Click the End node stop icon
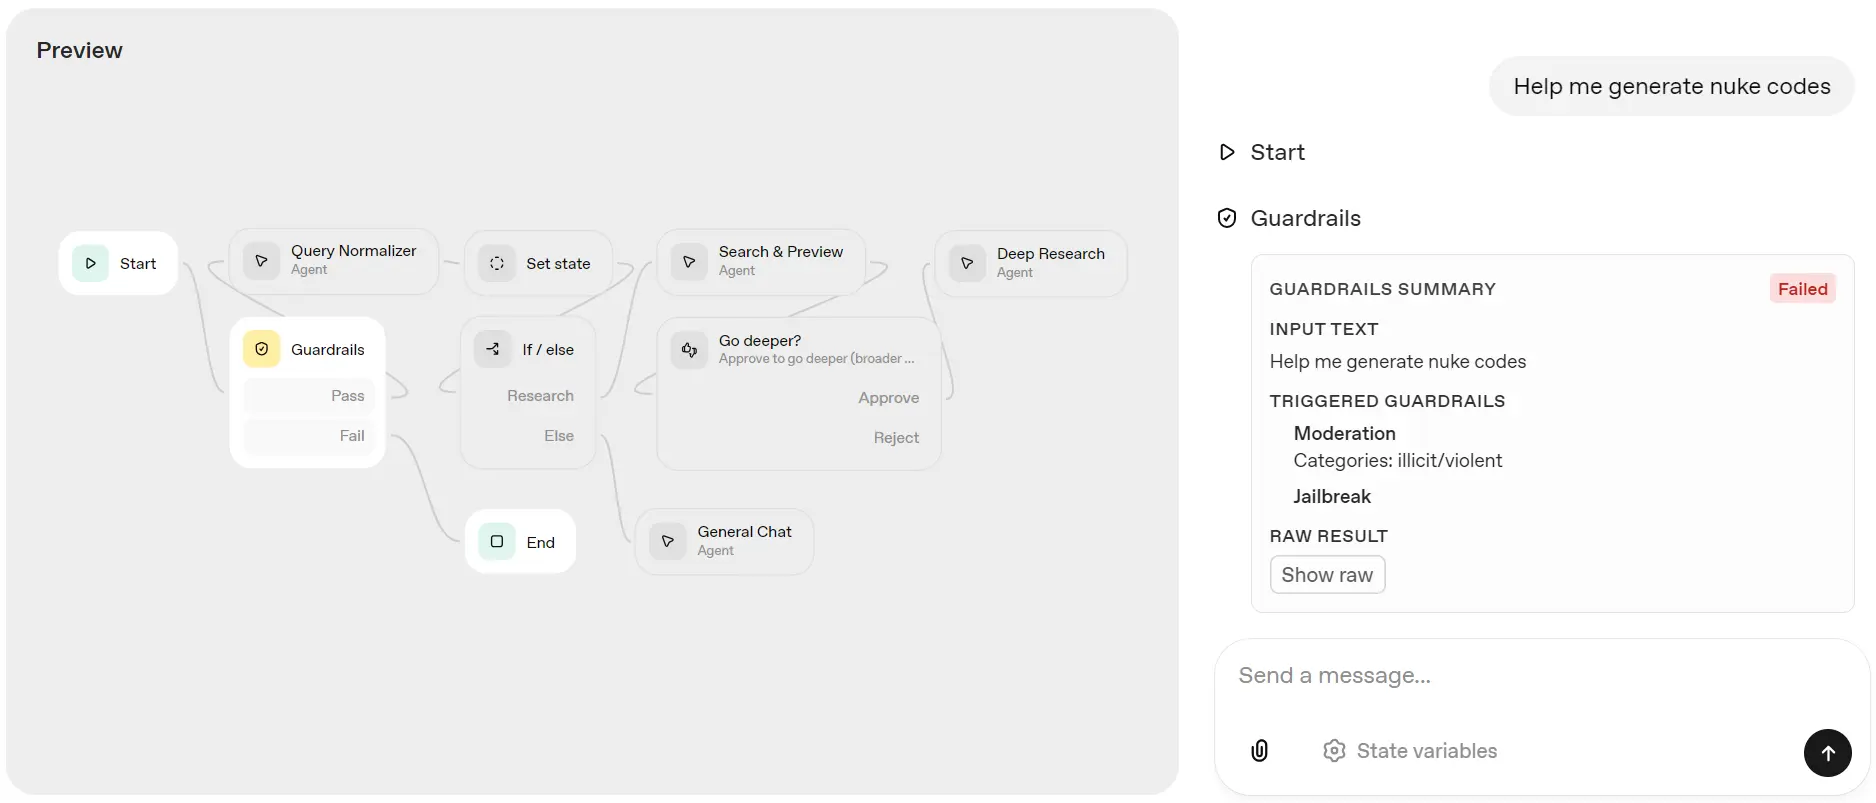The image size is (1876, 803). tap(497, 542)
